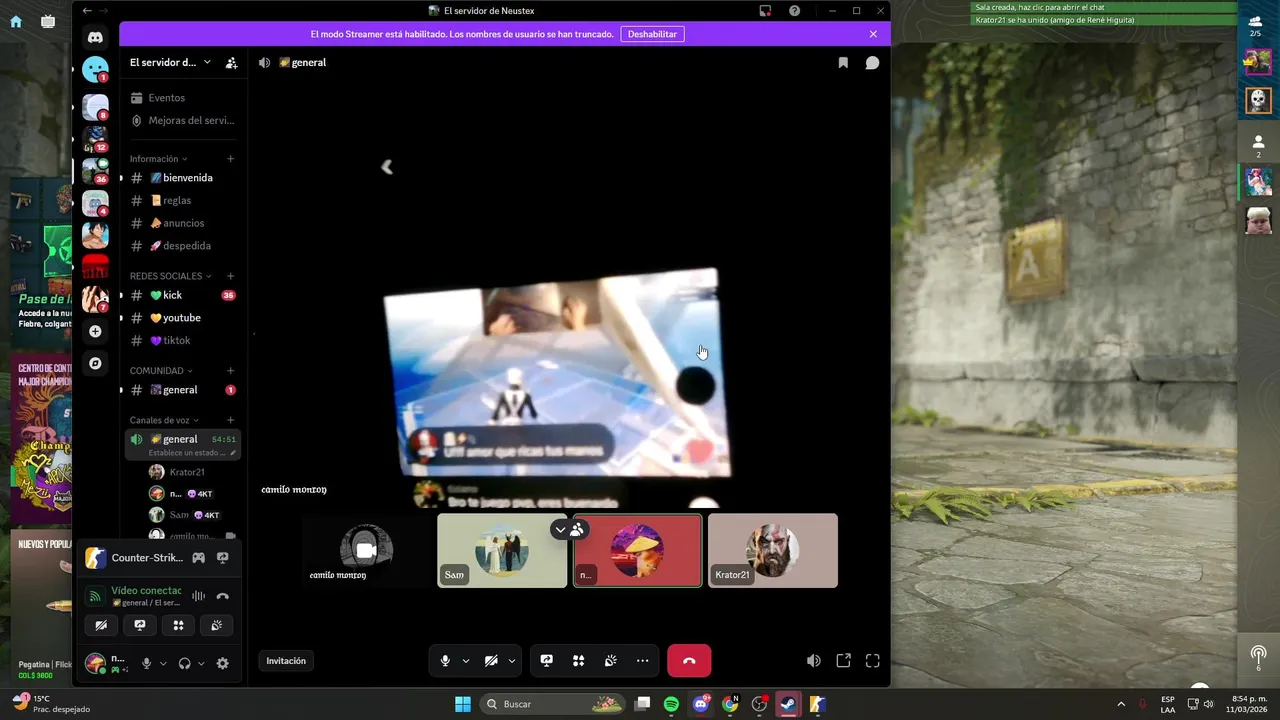
Task: Open Mejoras del servidor in the sidebar
Action: tap(183, 120)
